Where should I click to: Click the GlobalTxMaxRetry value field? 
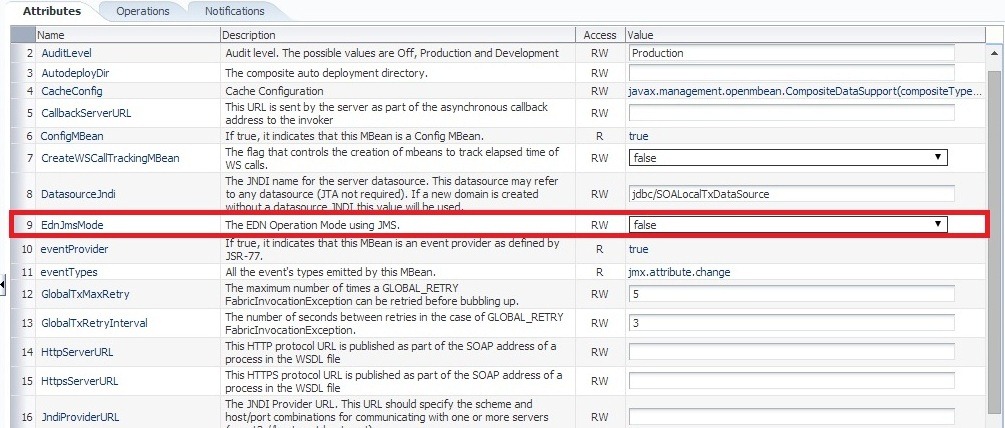[x=791, y=294]
